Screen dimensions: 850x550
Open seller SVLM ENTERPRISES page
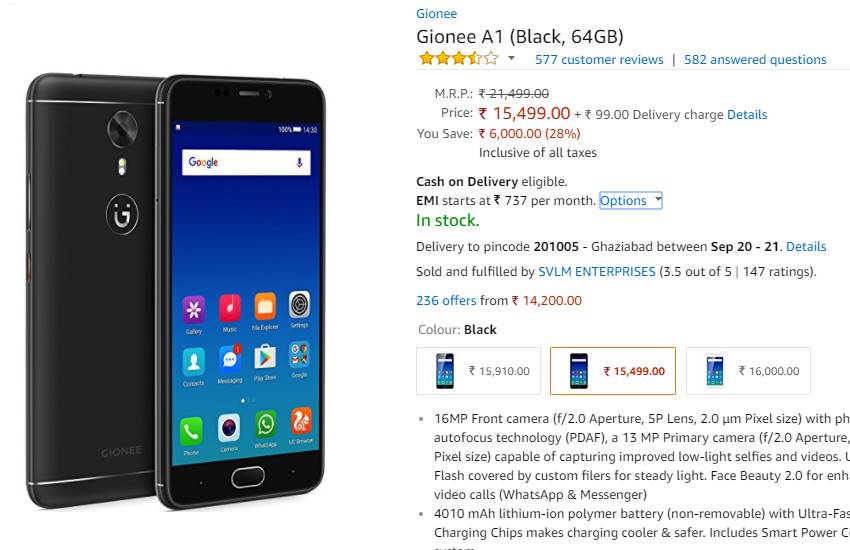click(597, 271)
